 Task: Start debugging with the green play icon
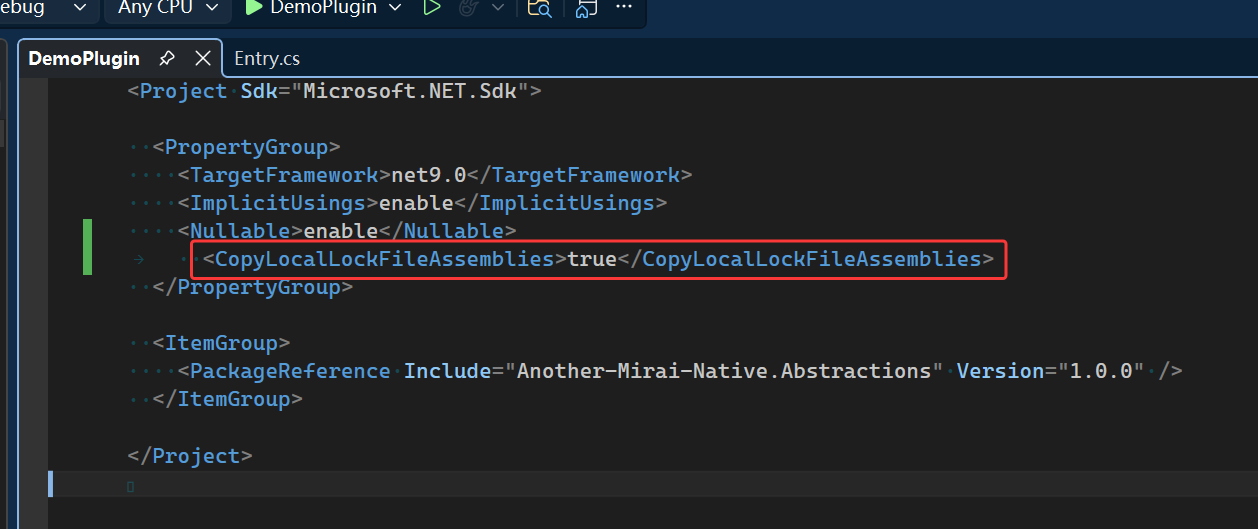pos(254,8)
